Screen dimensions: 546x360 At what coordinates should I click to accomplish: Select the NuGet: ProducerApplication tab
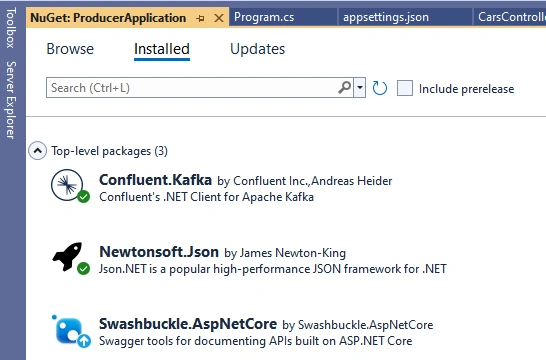[108, 18]
